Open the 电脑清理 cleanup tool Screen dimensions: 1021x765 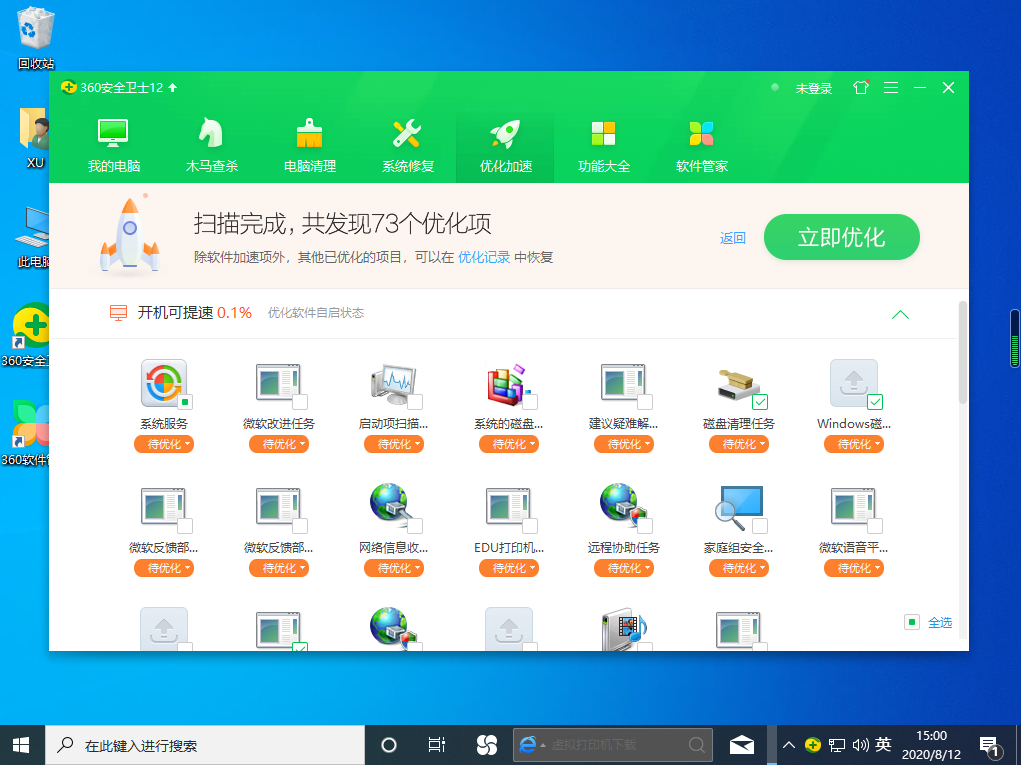(307, 140)
